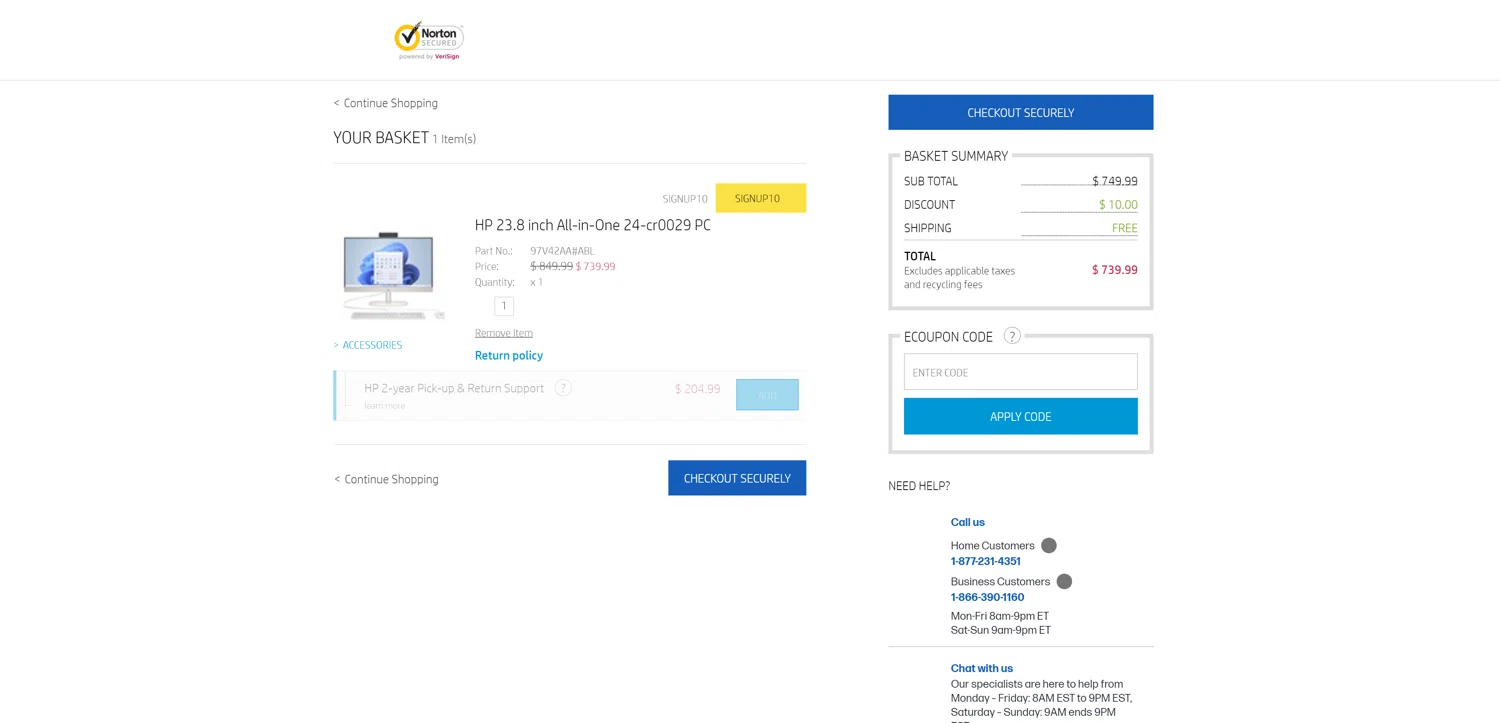
Task: Click the info dot next to Business Customers
Action: (x=1064, y=582)
